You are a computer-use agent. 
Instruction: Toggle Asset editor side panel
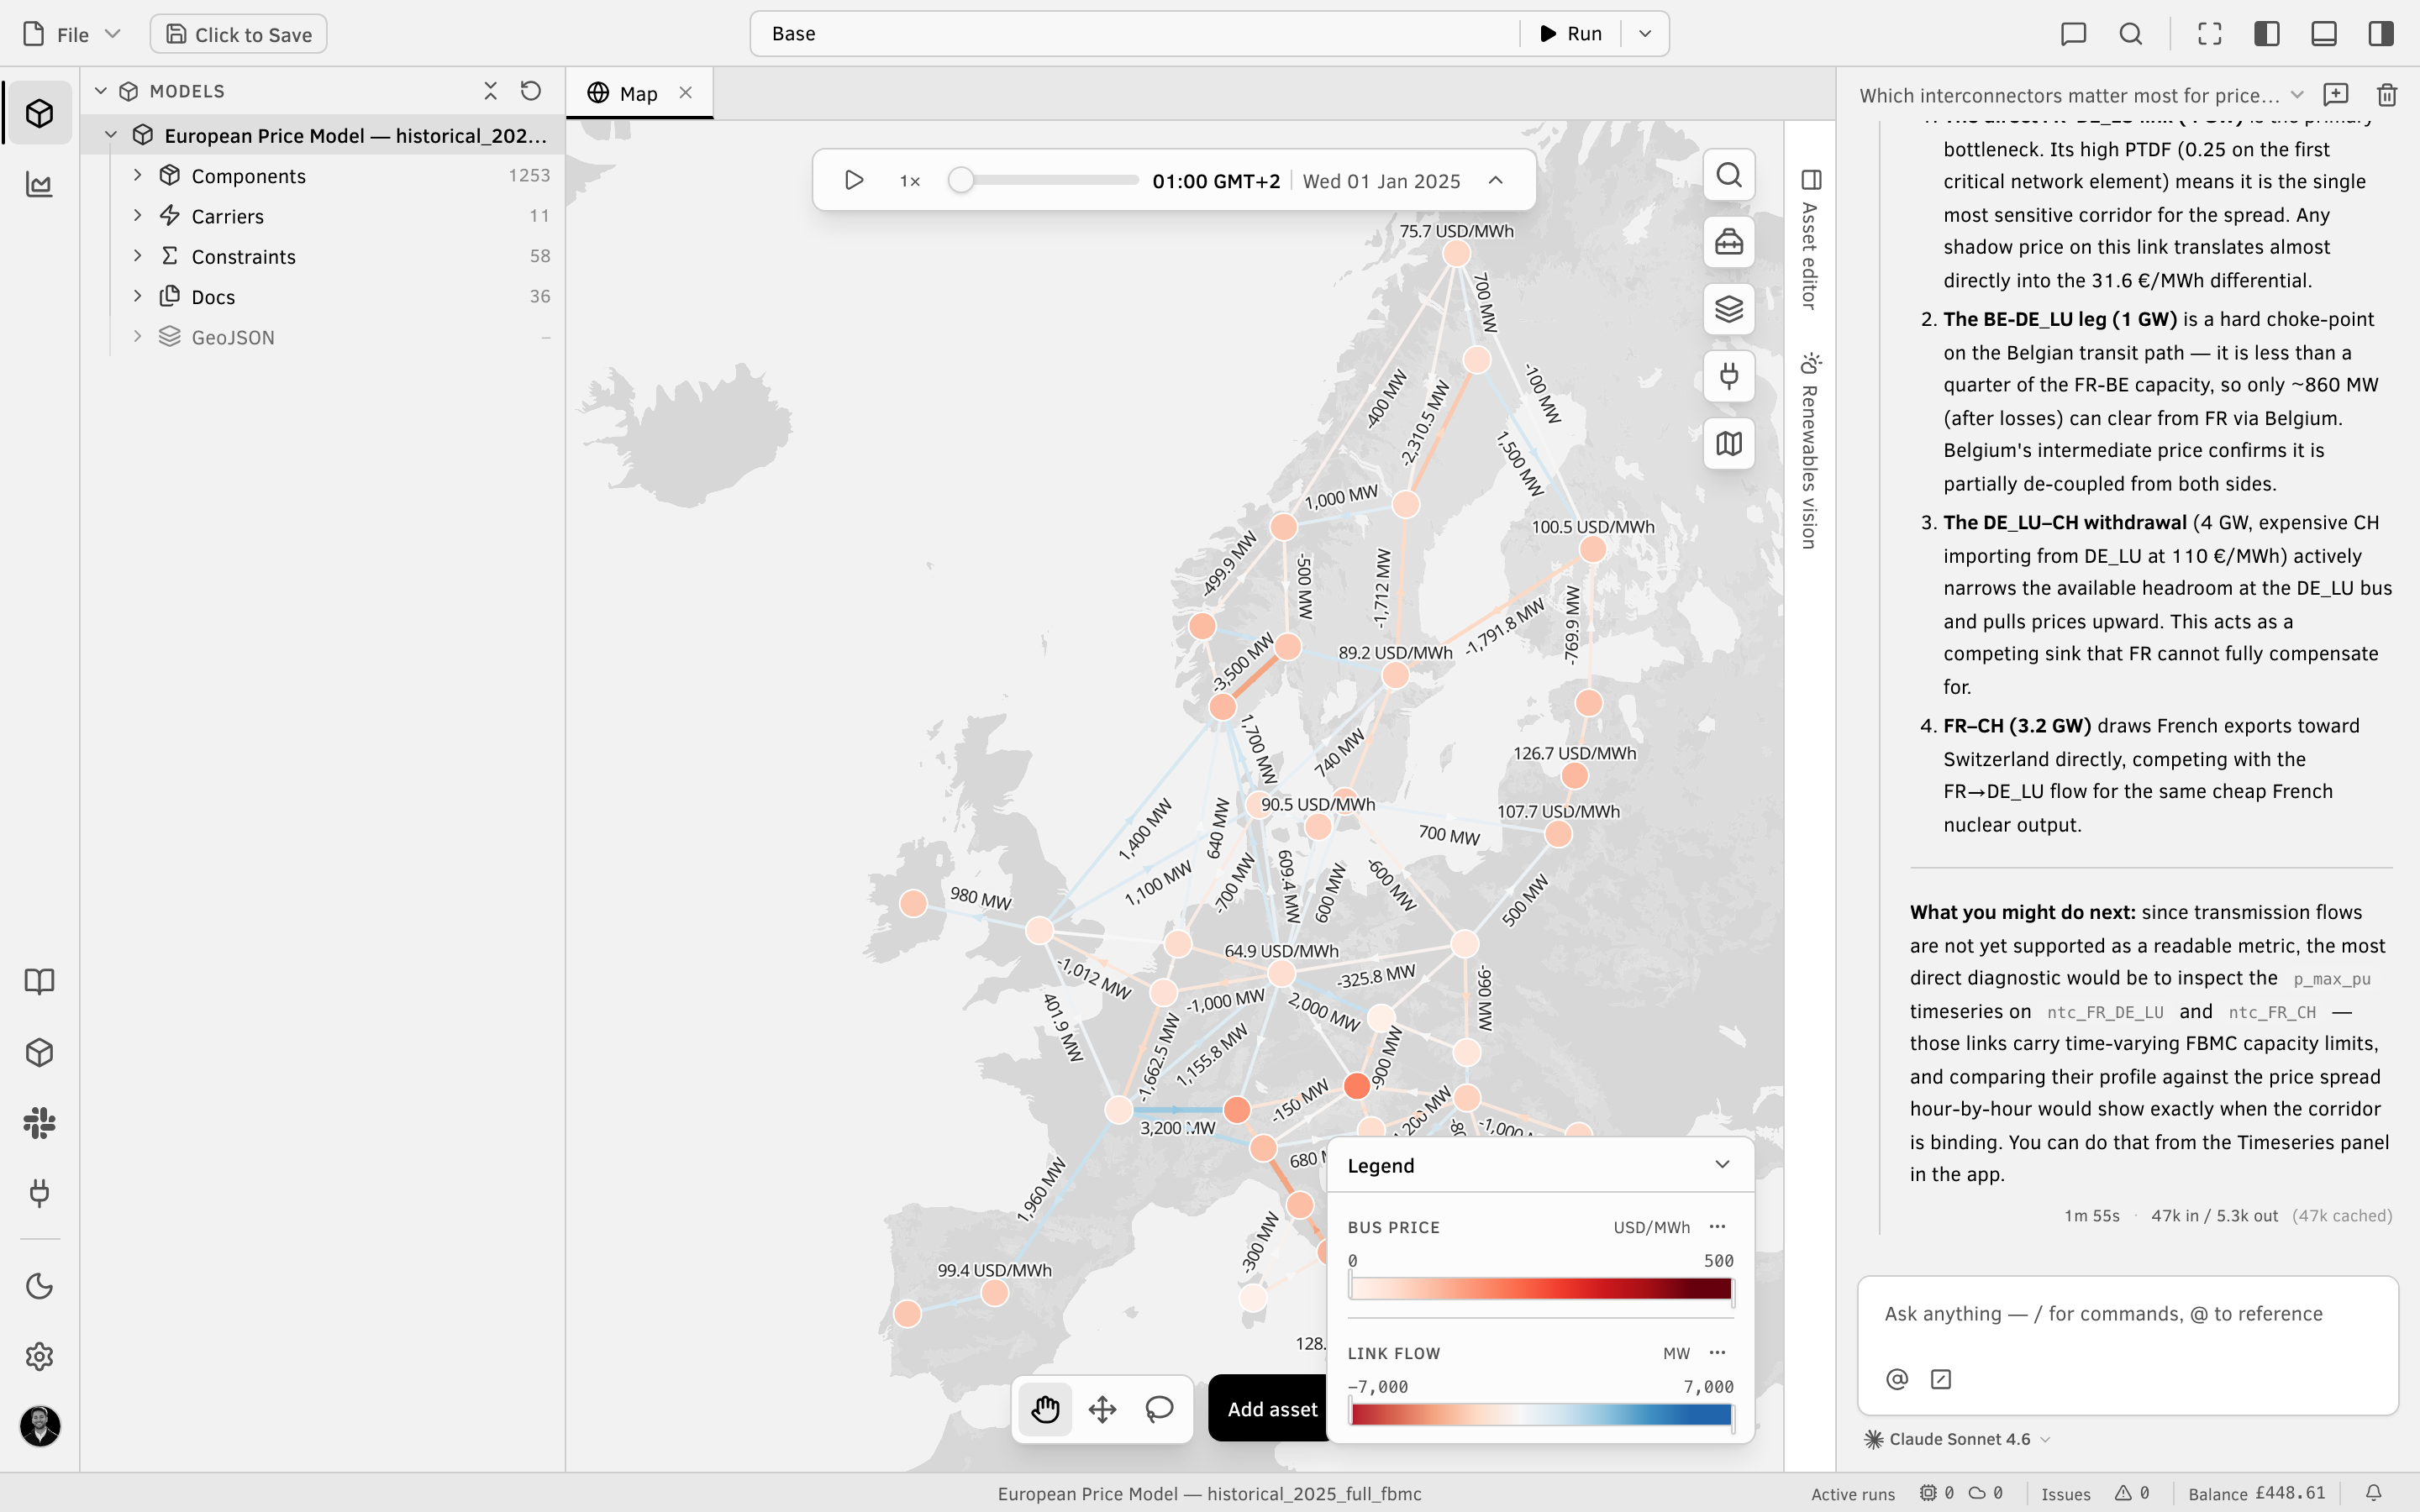pyautogui.click(x=1810, y=240)
